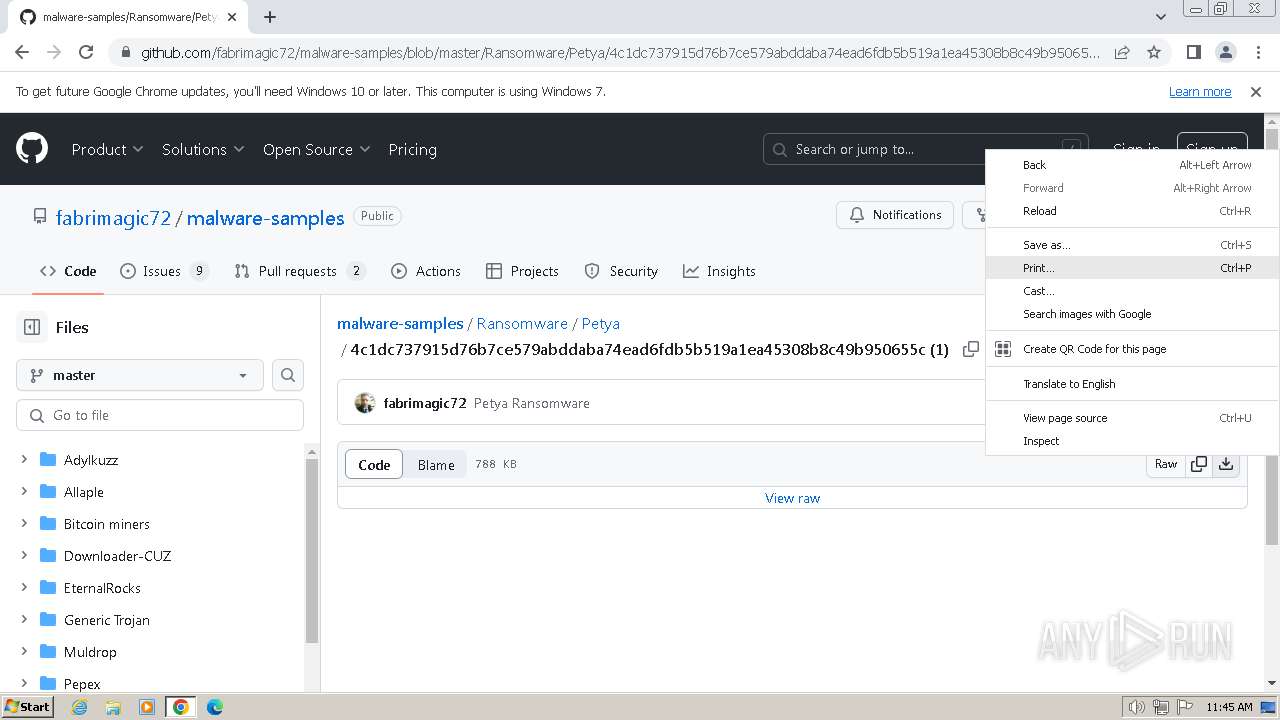The height and width of the screenshot is (720, 1280).
Task: Click the Raw button
Action: coord(1166,464)
